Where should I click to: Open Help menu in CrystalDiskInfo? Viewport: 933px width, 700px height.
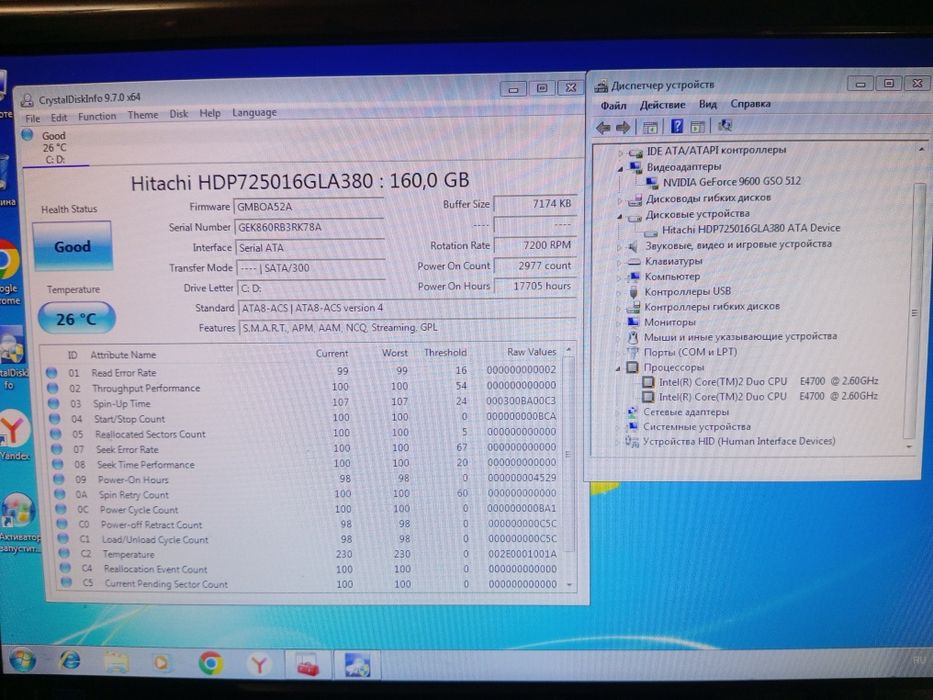coord(210,113)
